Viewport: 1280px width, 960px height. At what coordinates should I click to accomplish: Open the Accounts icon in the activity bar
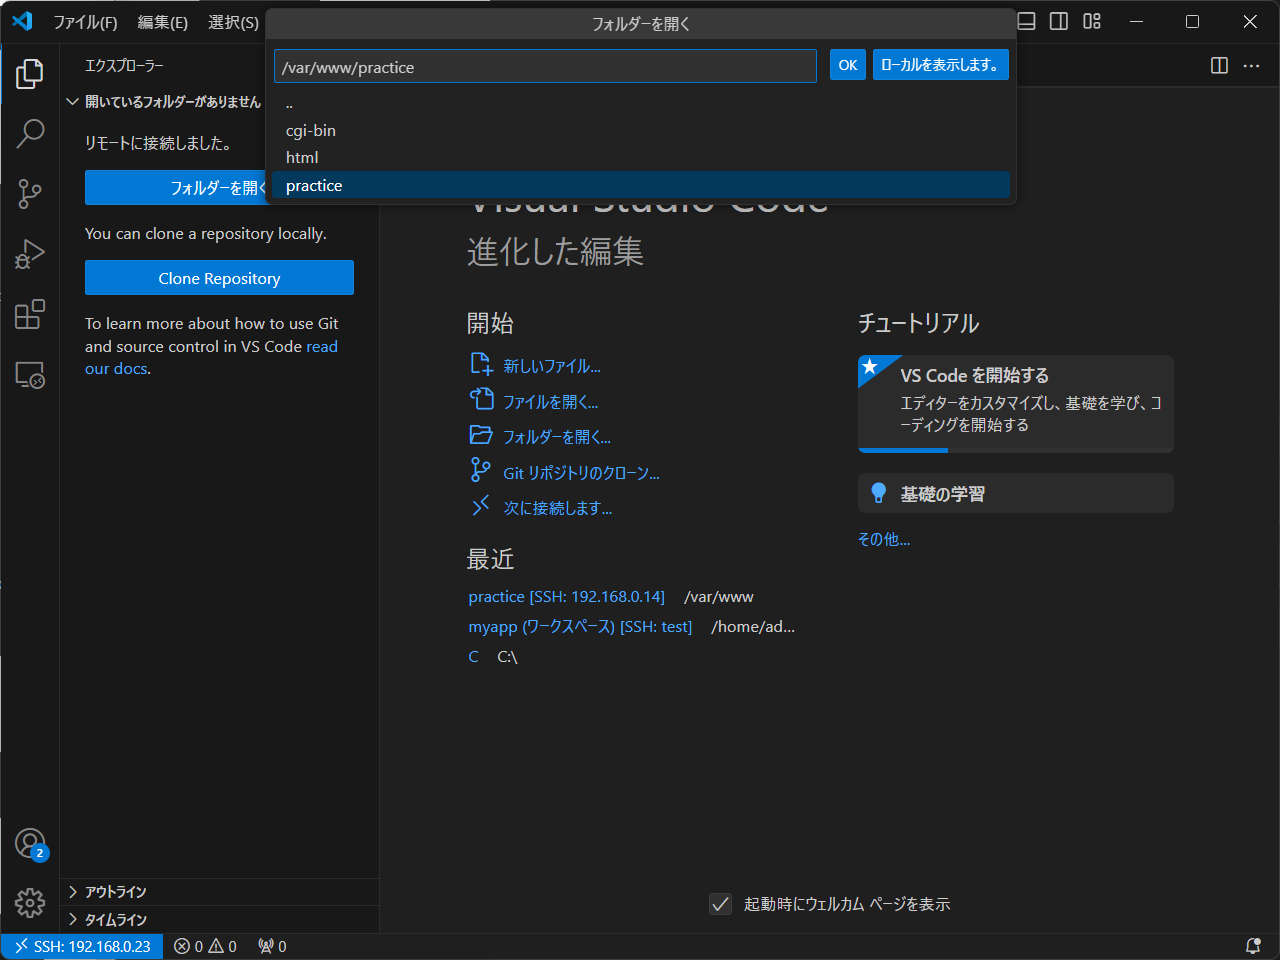point(30,843)
